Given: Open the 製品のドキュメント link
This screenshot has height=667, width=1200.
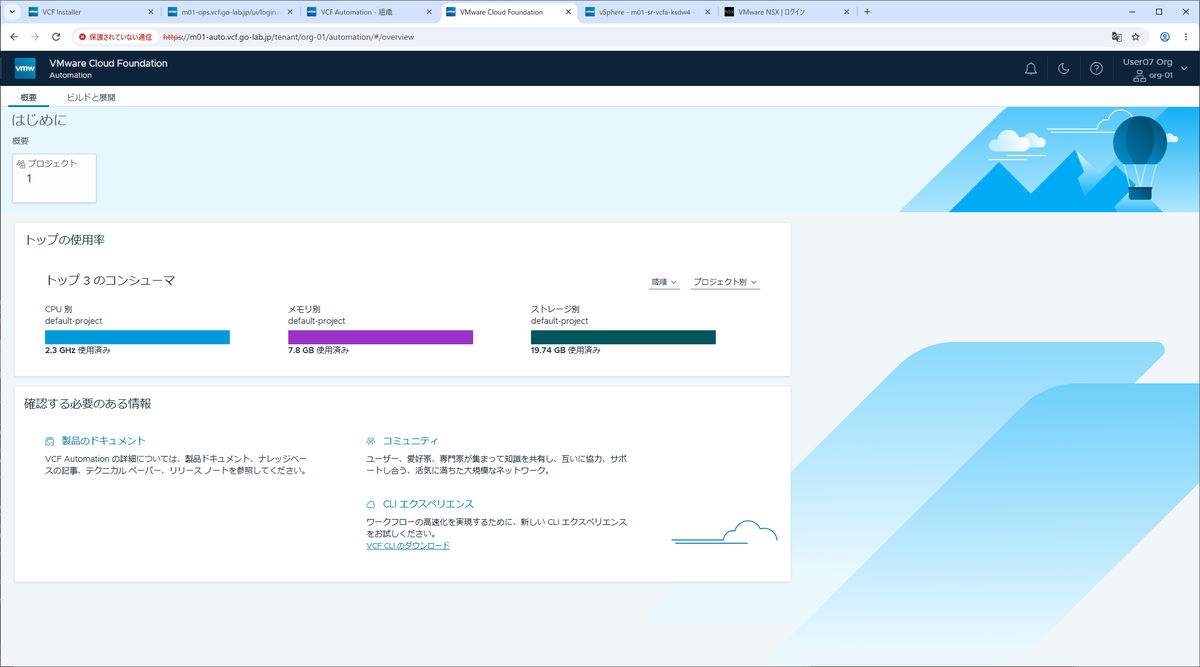Looking at the screenshot, I should [104, 440].
